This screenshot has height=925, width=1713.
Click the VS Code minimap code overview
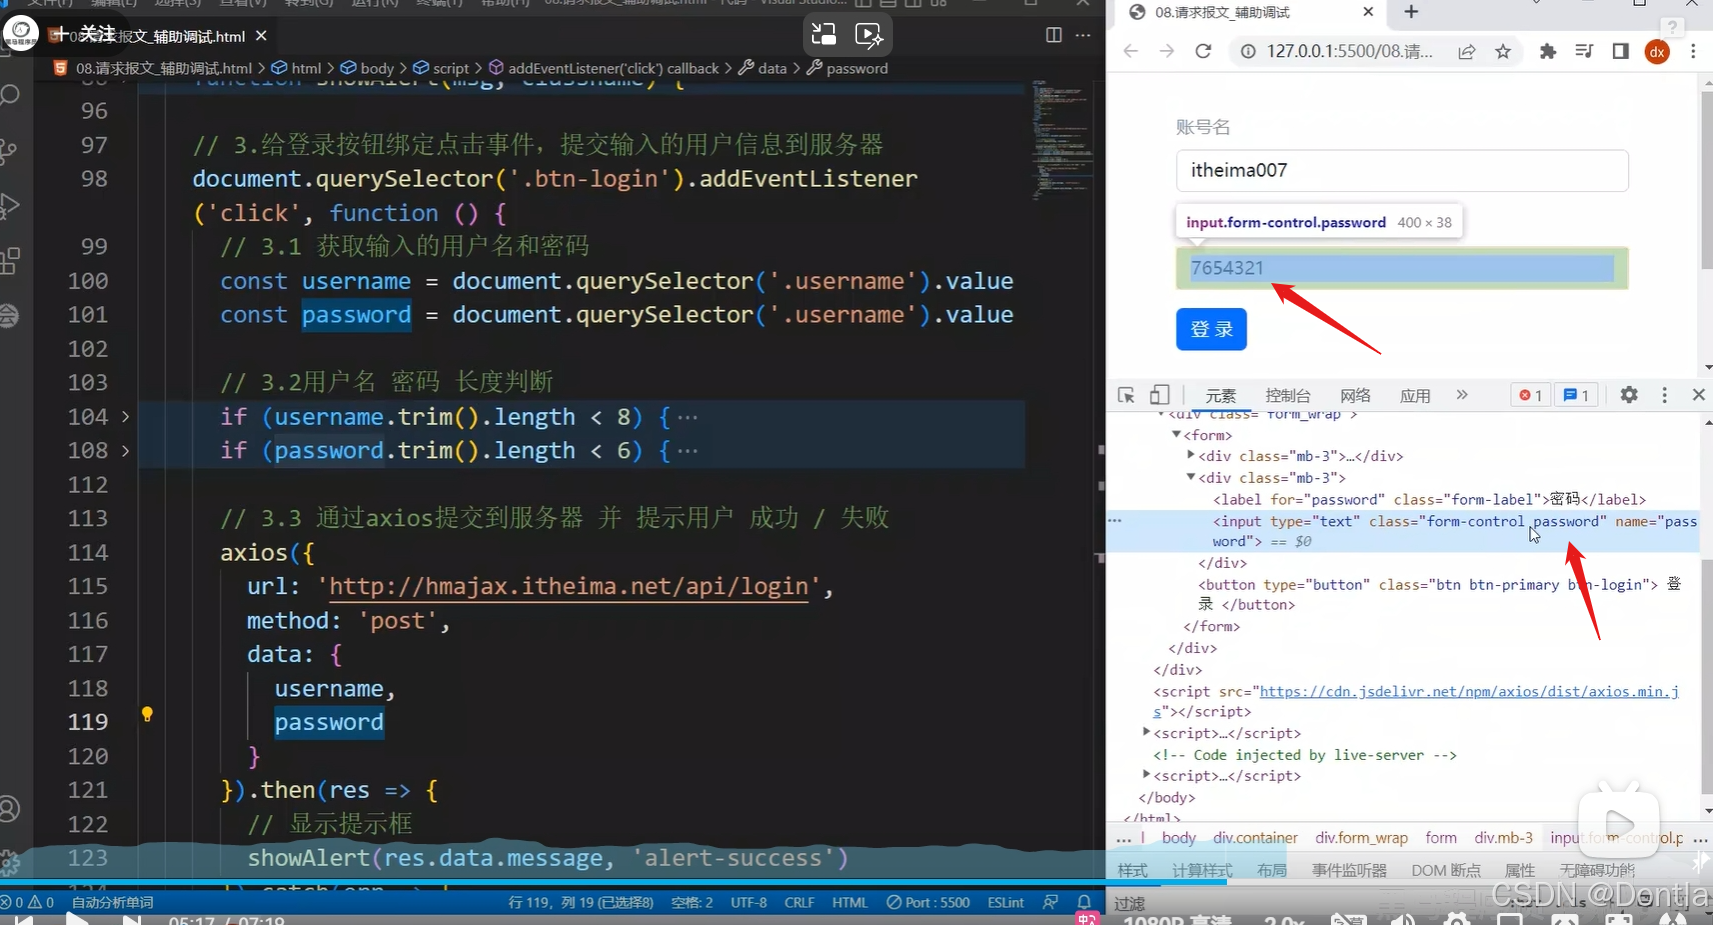click(1061, 140)
